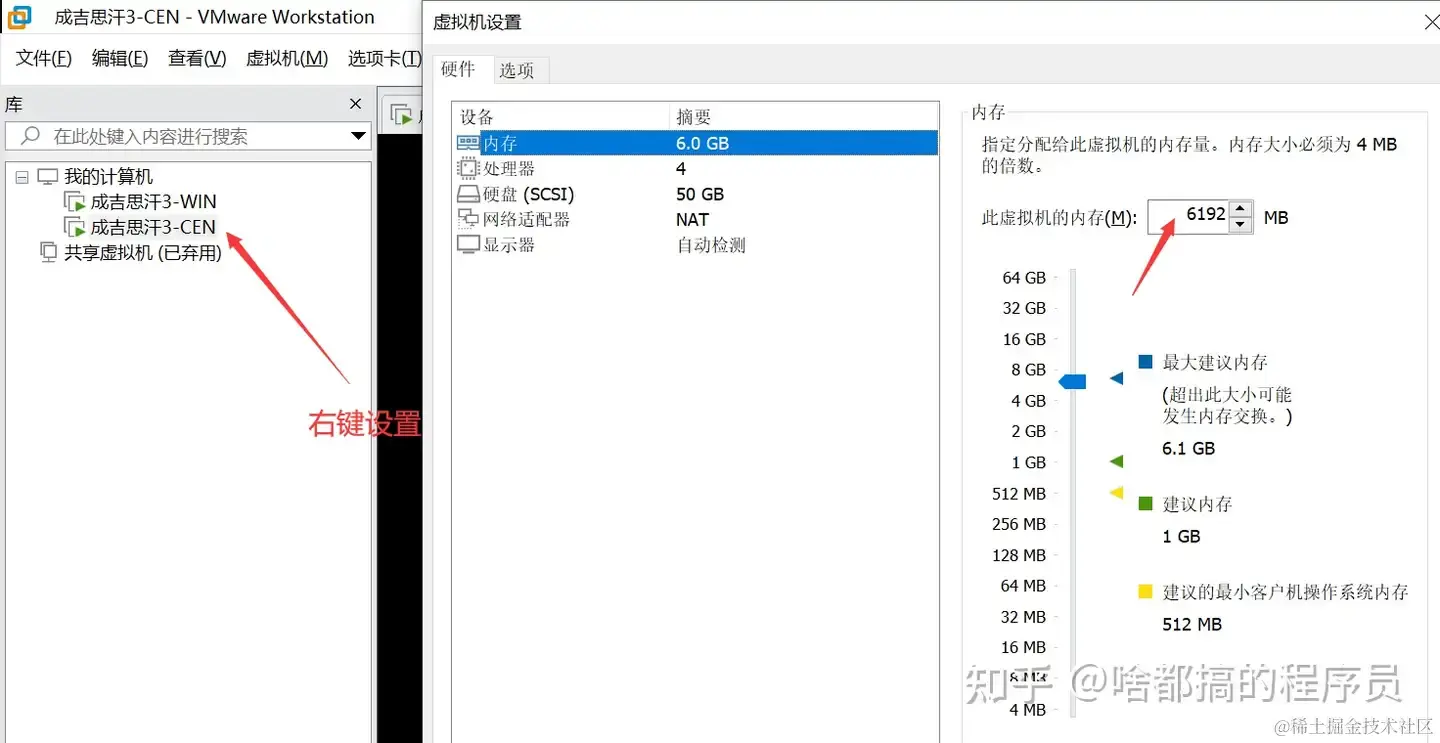The width and height of the screenshot is (1440, 743).
Task: Click the 显示器 display icon
Action: 468,245
